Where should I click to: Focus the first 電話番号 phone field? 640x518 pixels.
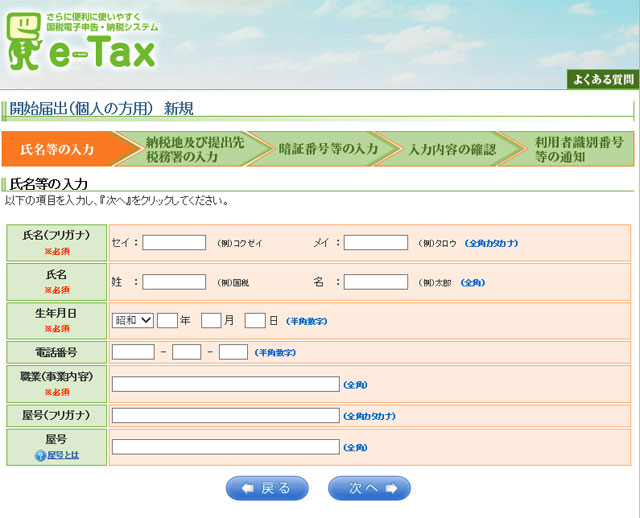pos(133,352)
